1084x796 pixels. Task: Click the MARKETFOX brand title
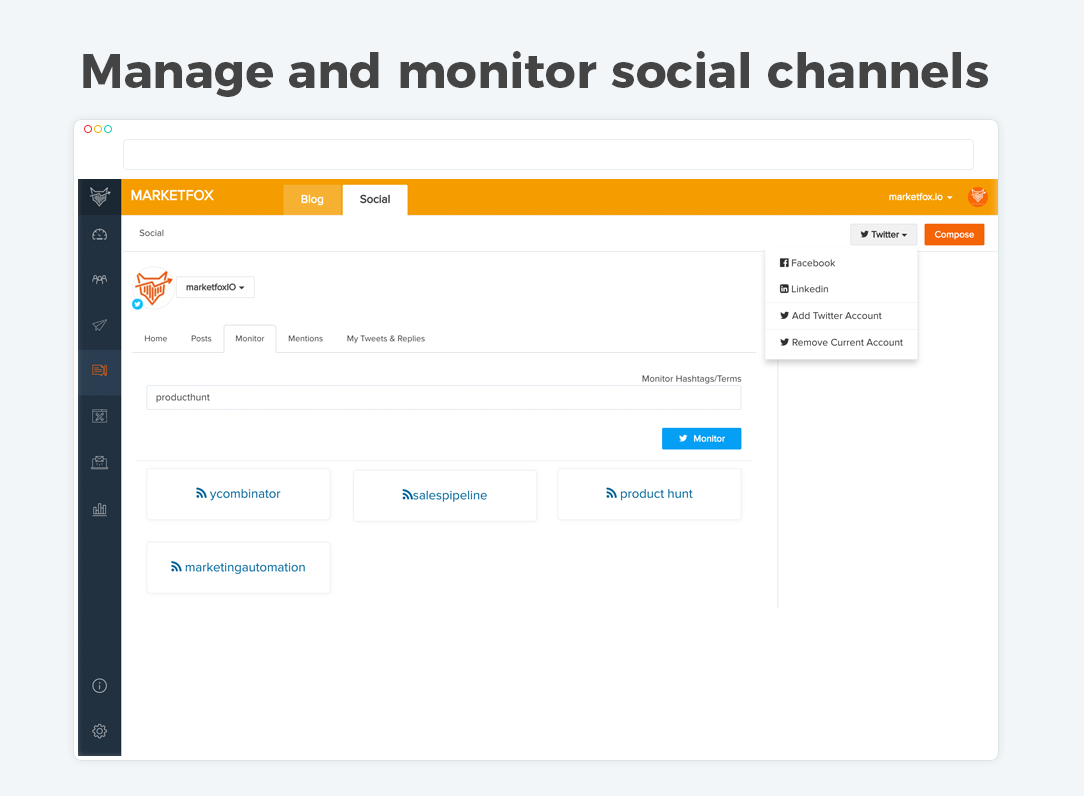172,196
